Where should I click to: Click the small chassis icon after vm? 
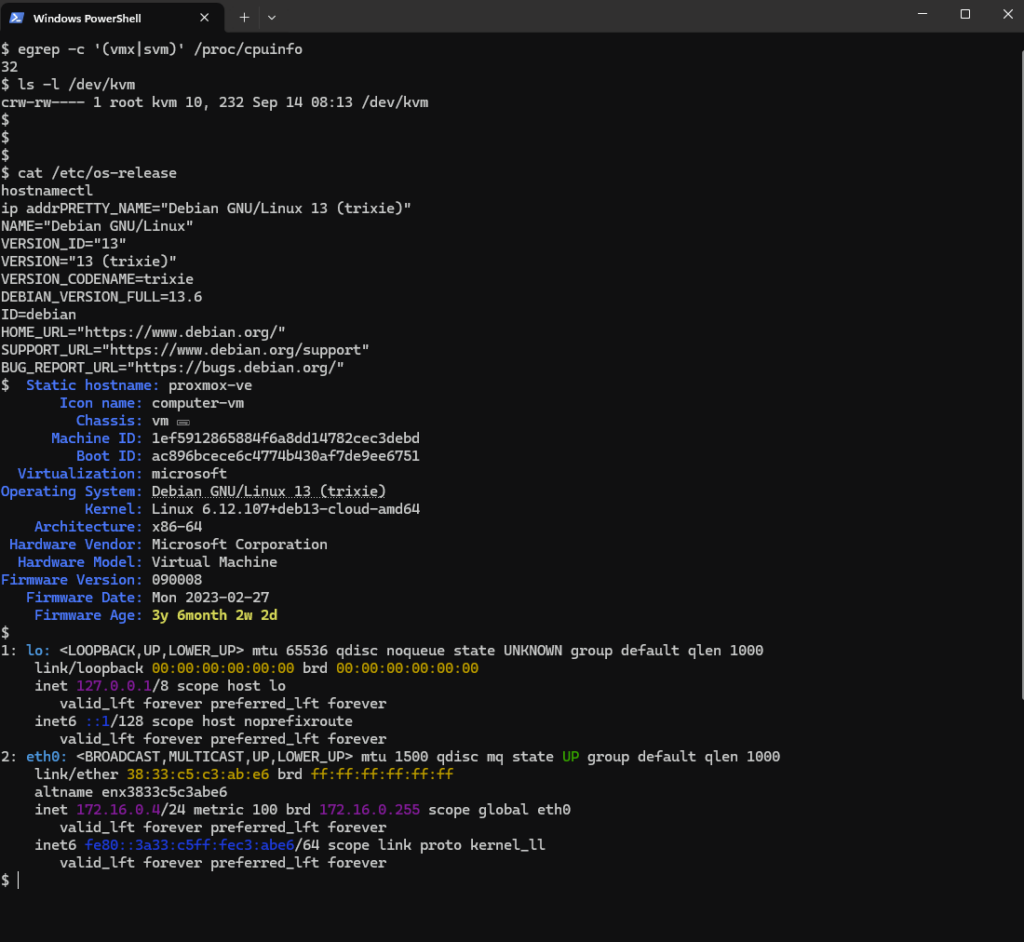pos(184,423)
